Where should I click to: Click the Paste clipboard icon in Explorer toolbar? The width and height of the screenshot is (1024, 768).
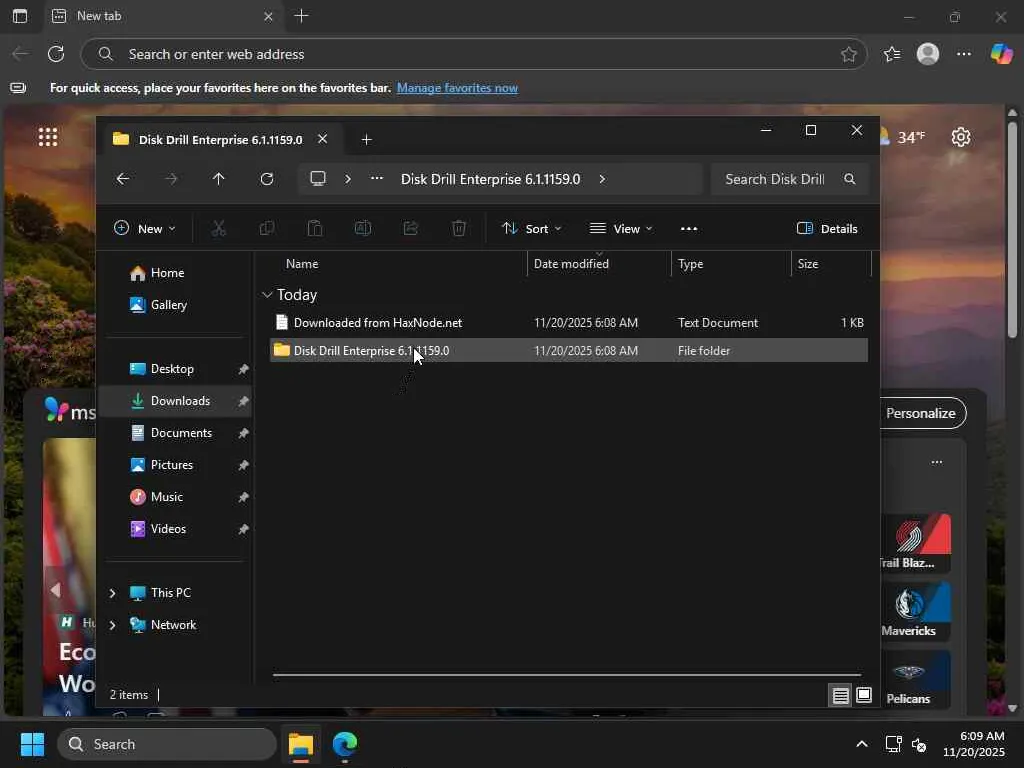(315, 229)
